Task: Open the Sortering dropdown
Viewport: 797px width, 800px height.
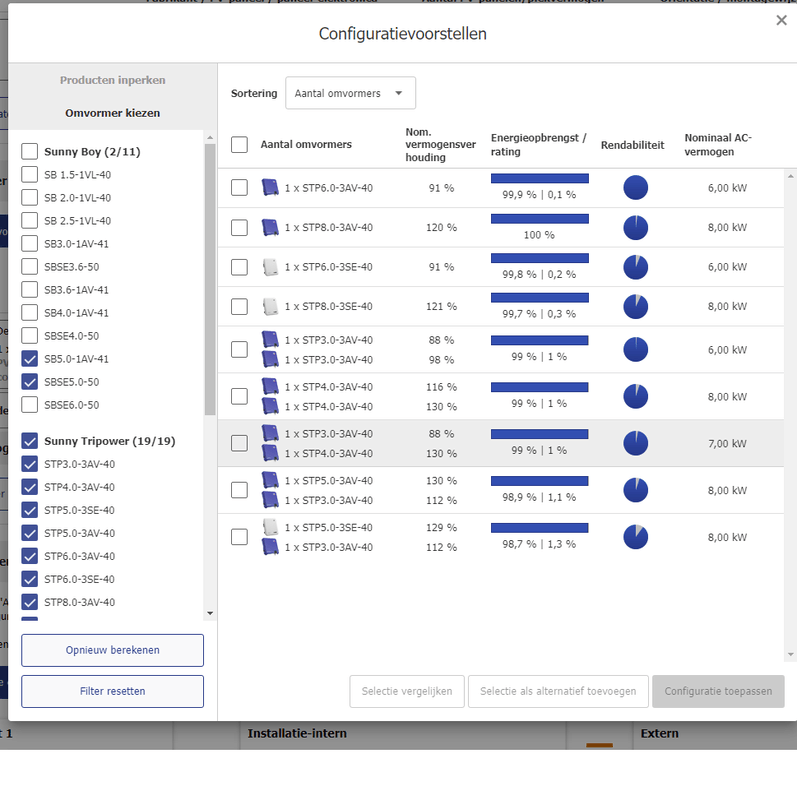Action: [350, 93]
